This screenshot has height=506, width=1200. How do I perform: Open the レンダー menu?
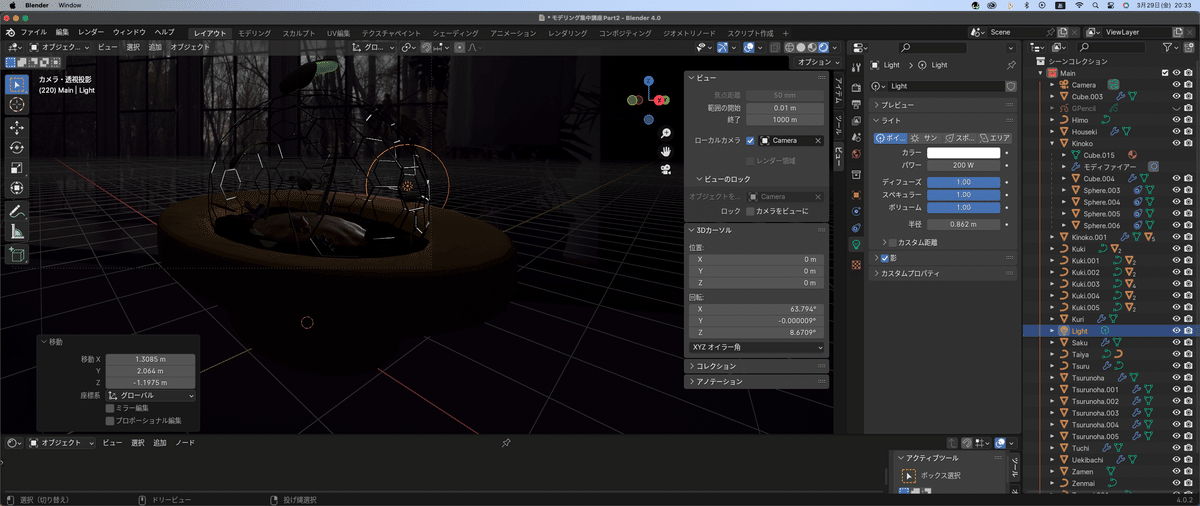tap(91, 33)
